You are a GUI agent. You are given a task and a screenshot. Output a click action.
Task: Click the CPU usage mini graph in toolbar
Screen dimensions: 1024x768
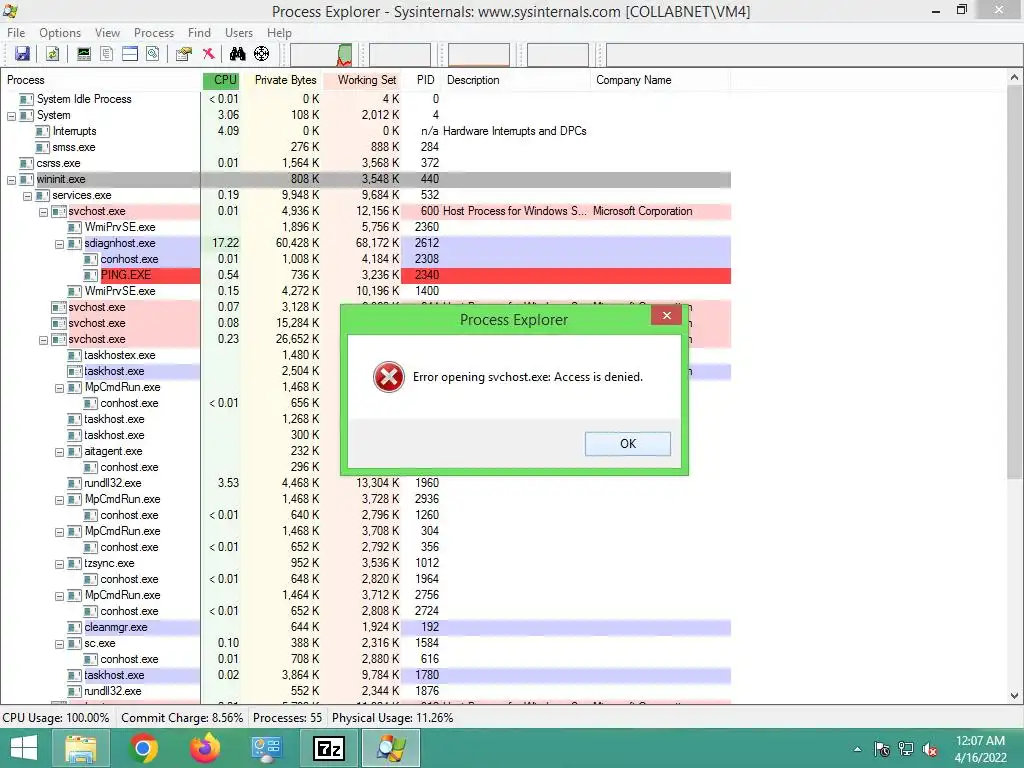coord(321,55)
